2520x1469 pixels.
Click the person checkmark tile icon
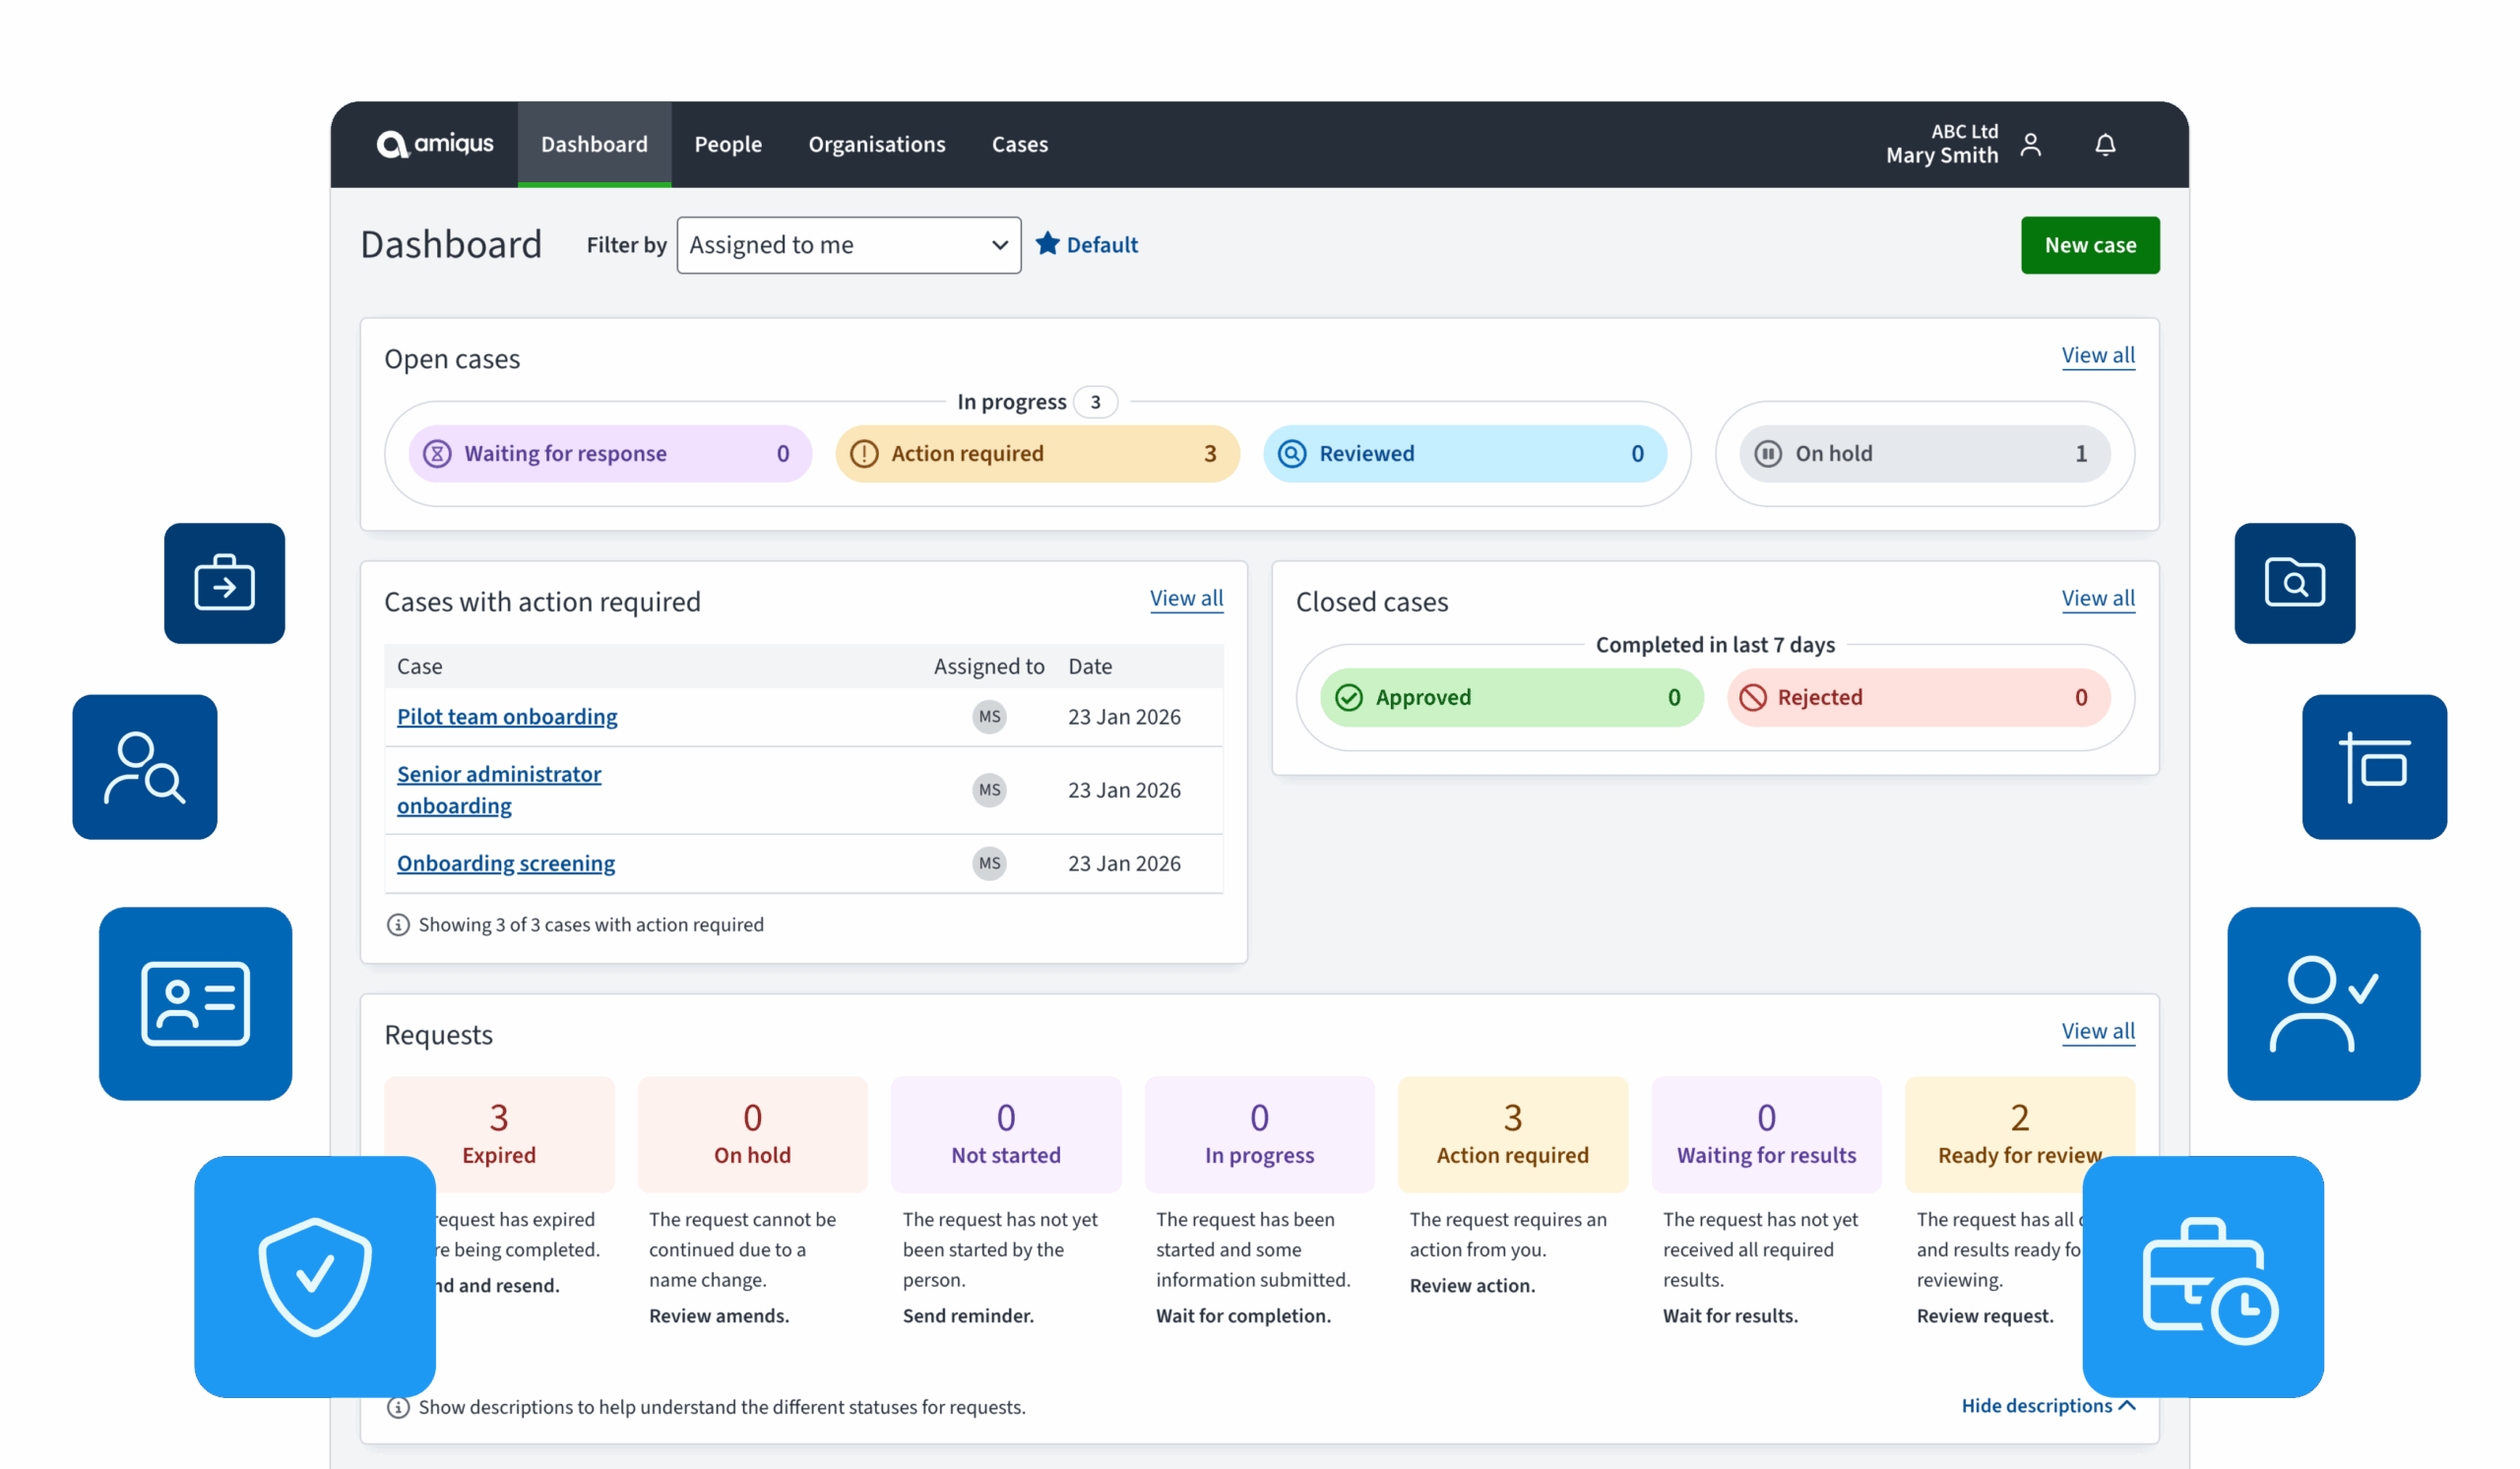point(2323,1003)
